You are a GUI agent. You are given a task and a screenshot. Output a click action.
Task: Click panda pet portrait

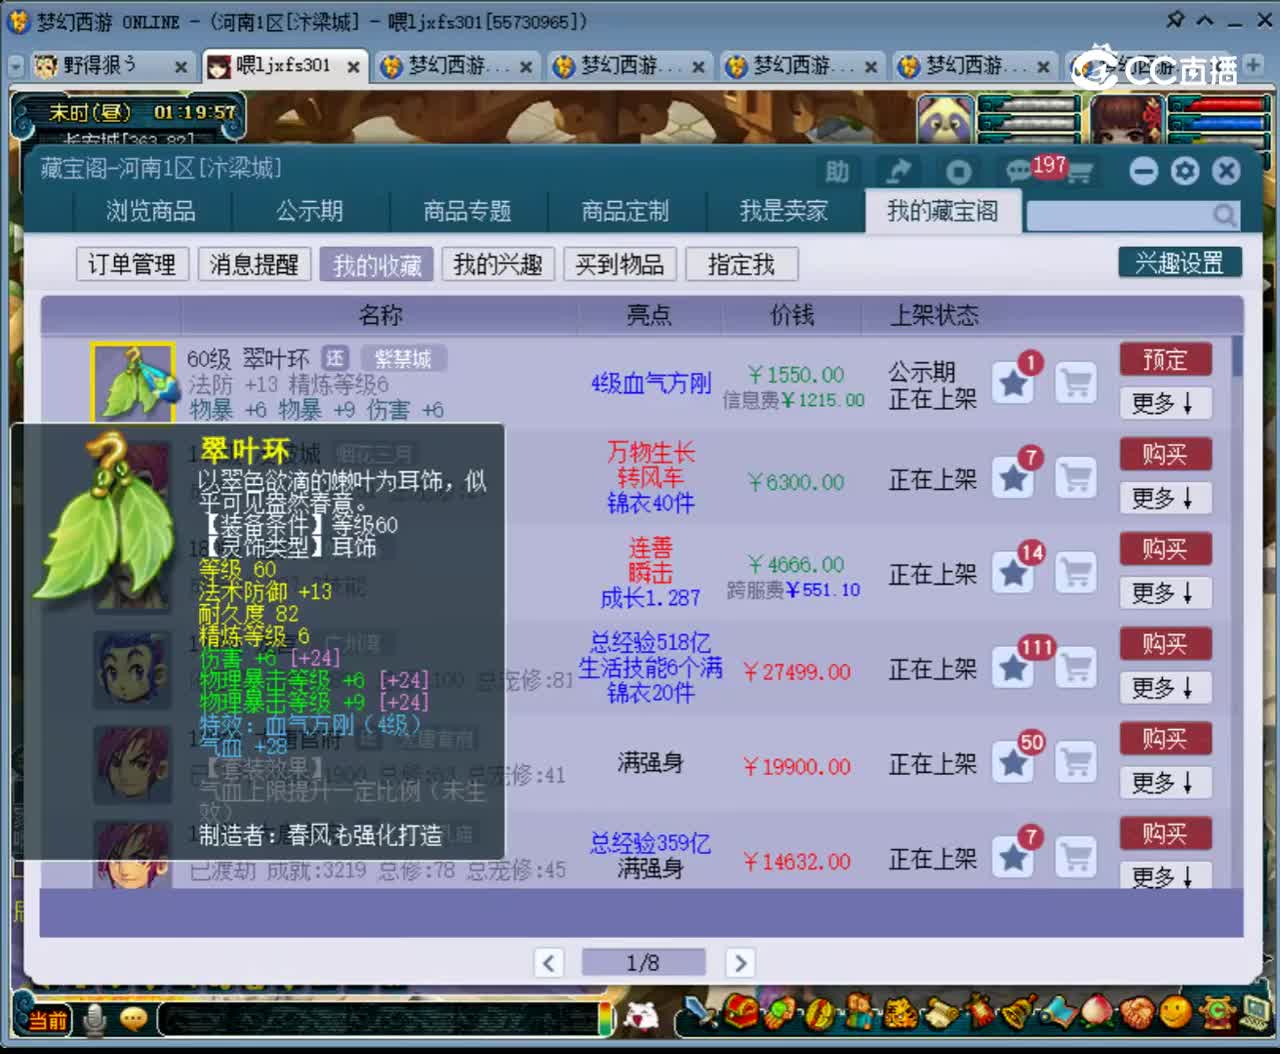946,122
